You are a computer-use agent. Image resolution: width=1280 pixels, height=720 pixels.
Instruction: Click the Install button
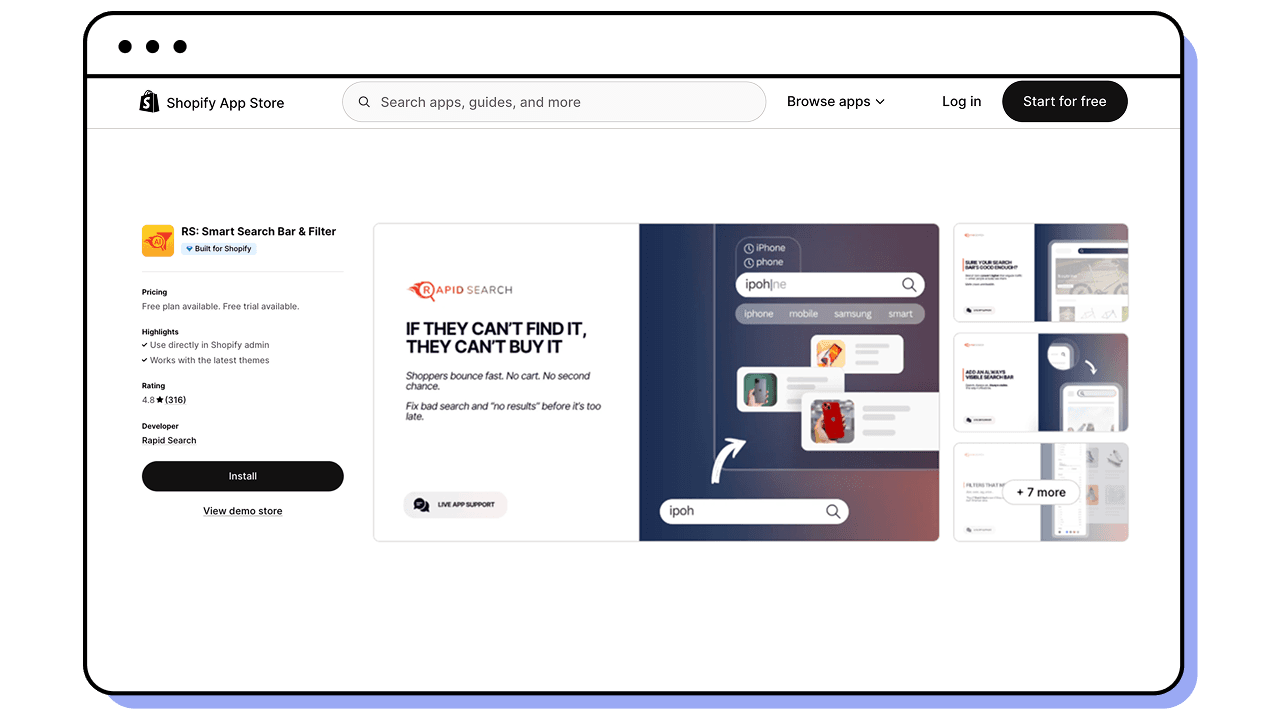point(243,476)
